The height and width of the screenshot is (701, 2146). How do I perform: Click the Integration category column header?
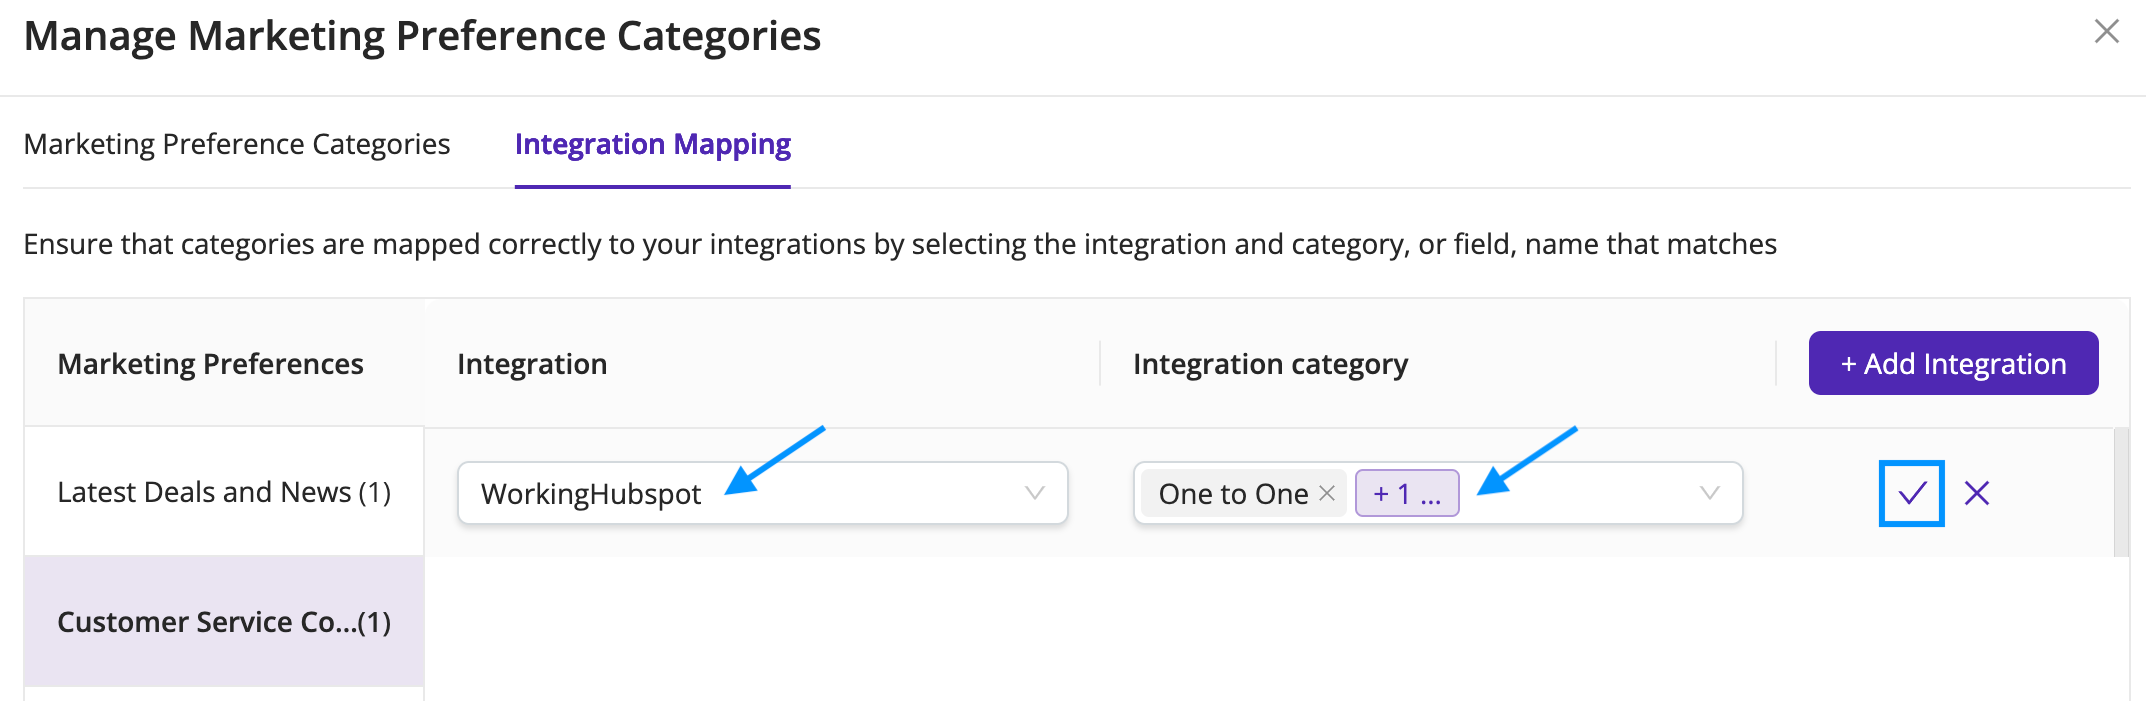(1270, 364)
